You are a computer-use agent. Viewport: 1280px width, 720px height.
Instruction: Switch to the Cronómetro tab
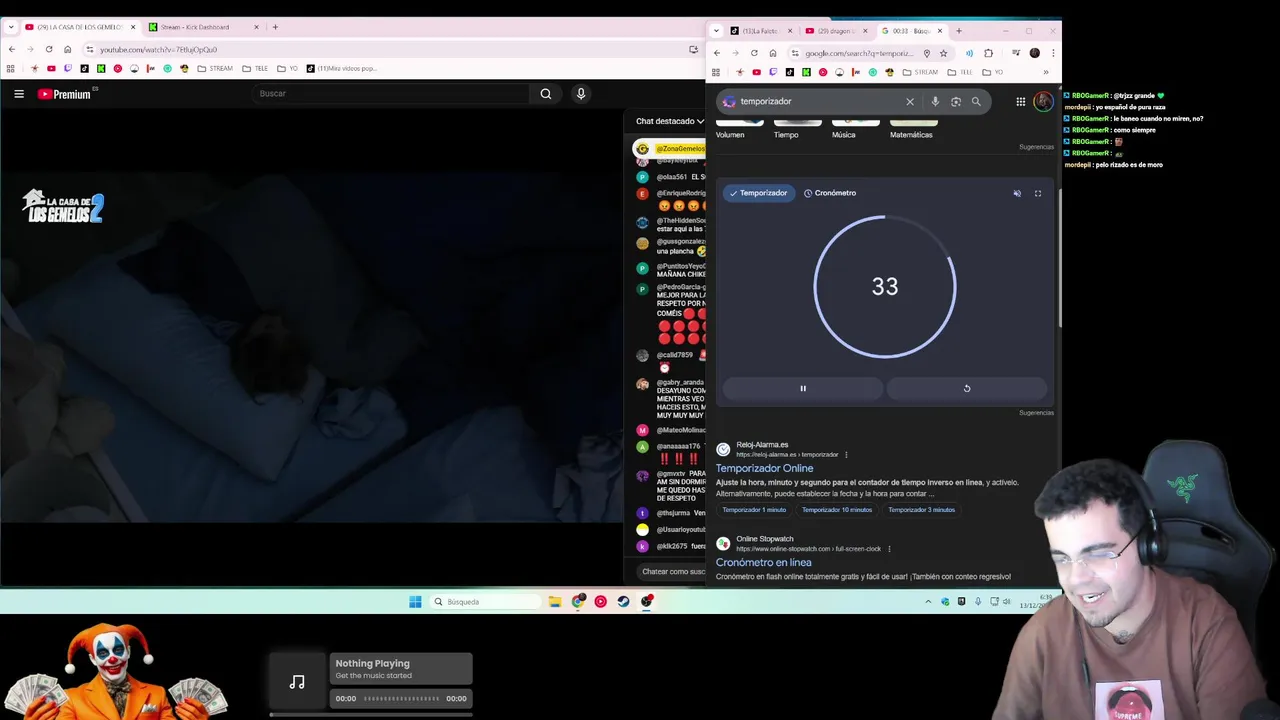click(x=830, y=193)
